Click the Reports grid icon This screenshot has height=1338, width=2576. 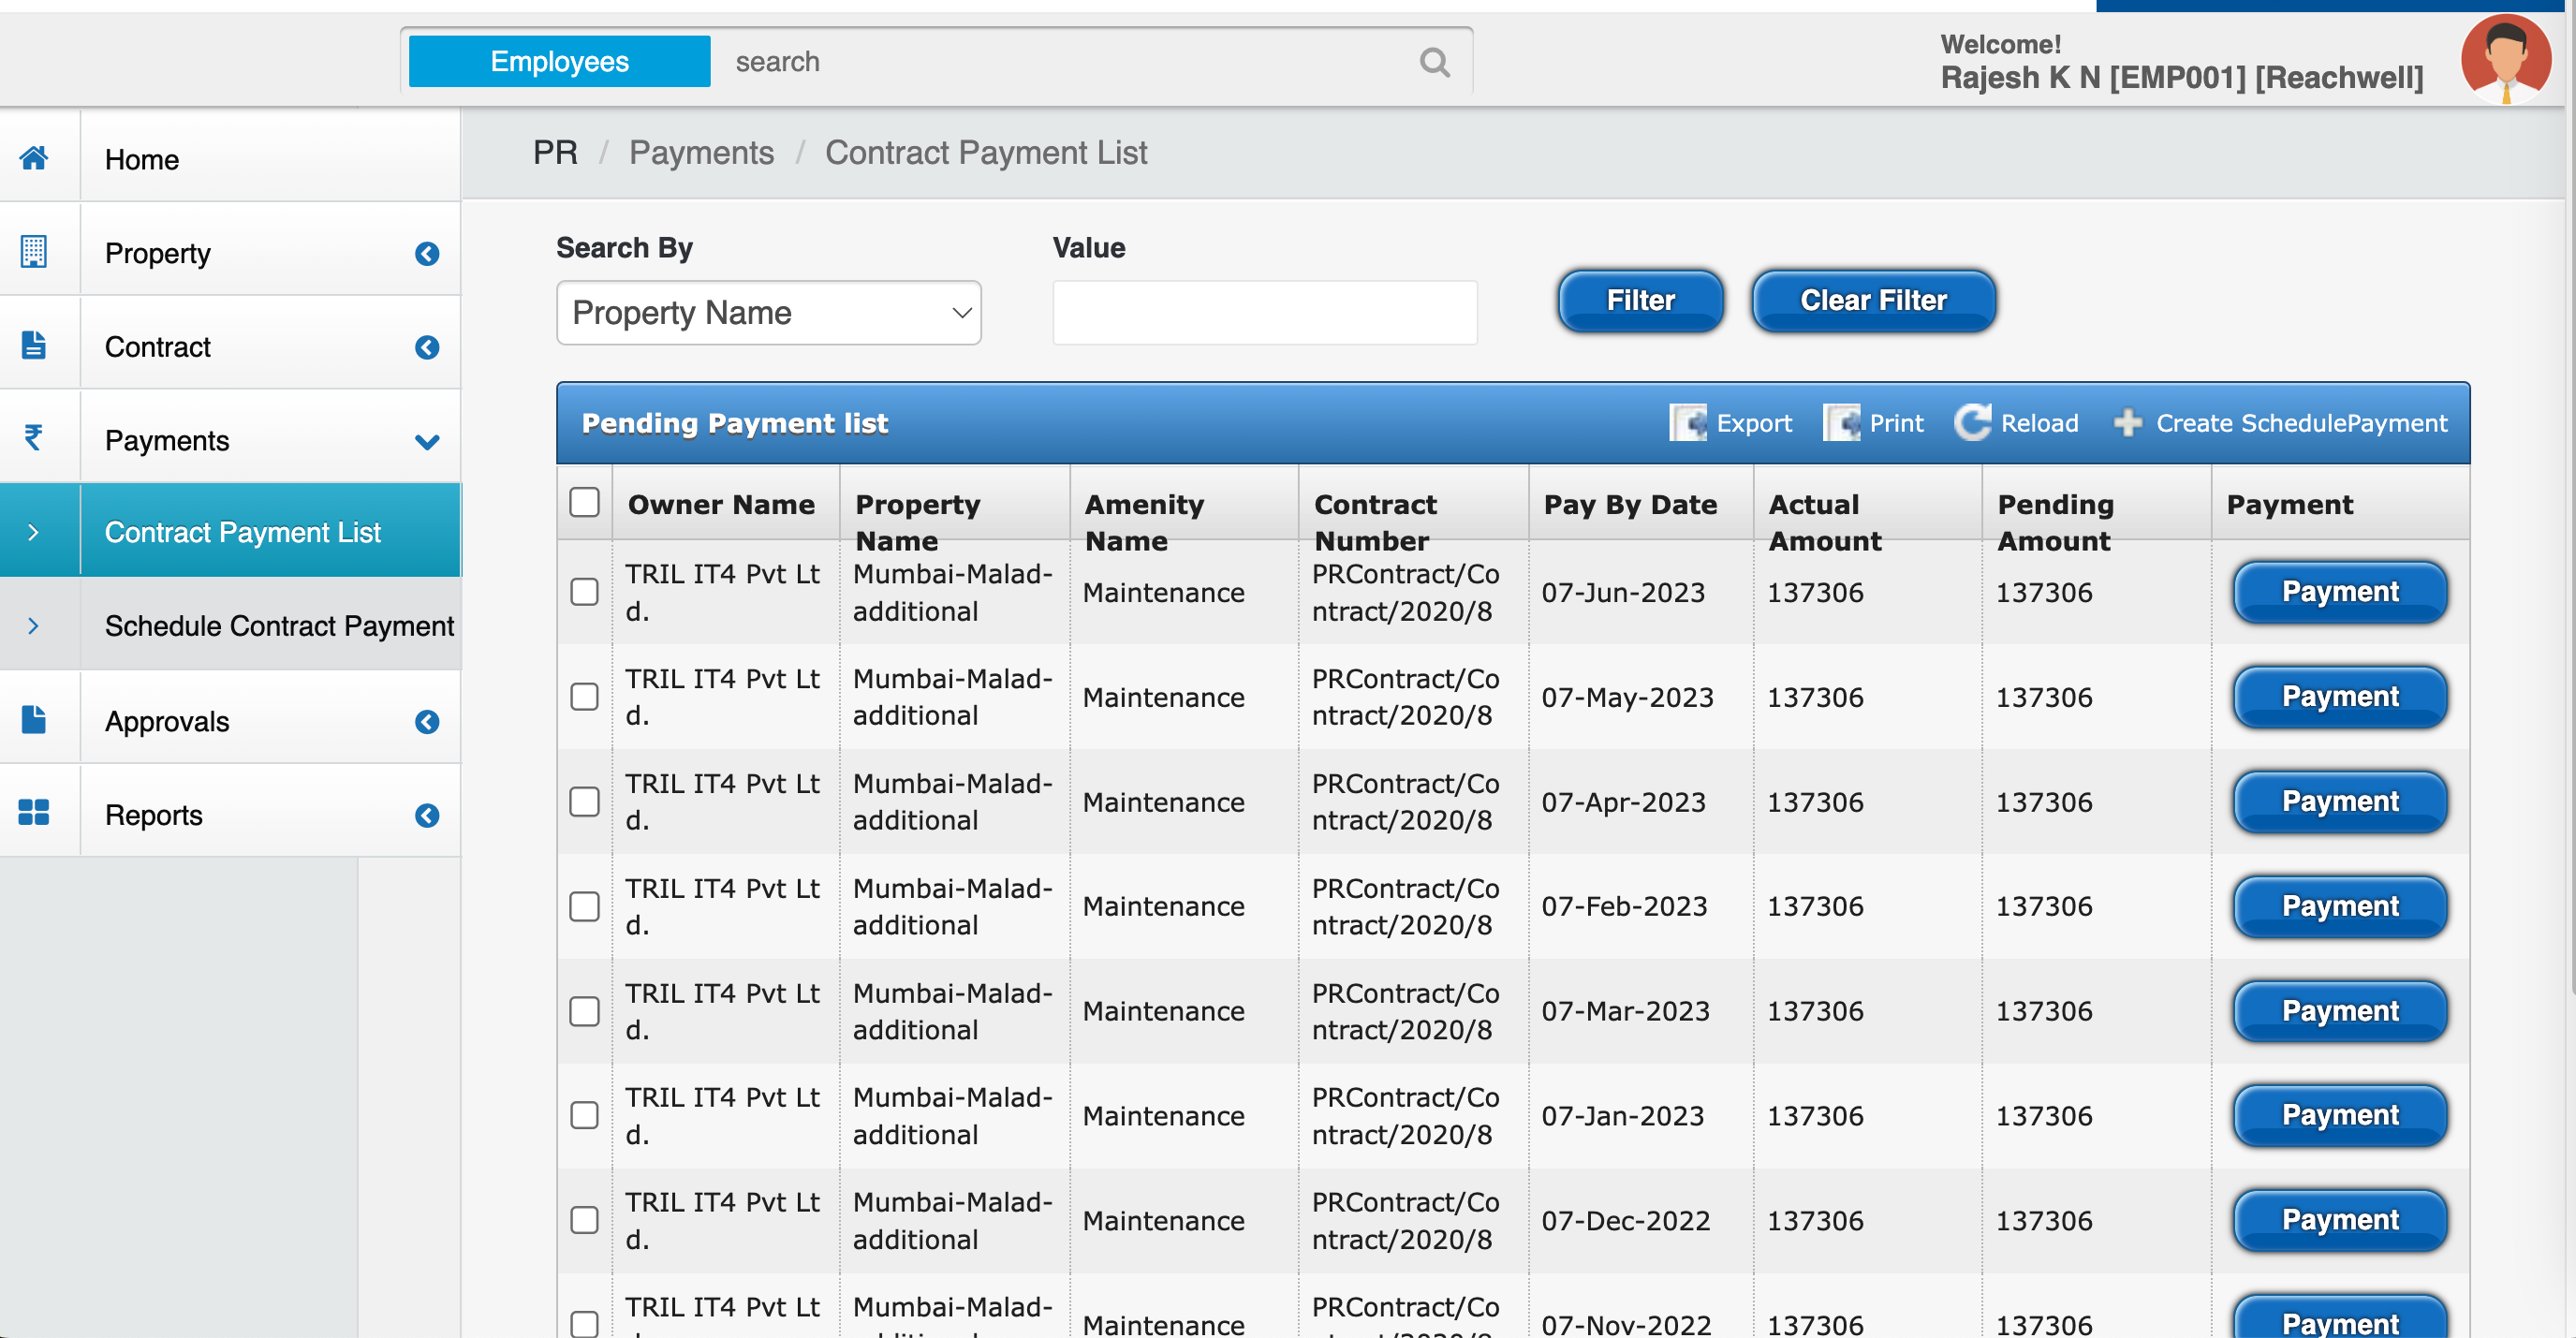pos(34,812)
